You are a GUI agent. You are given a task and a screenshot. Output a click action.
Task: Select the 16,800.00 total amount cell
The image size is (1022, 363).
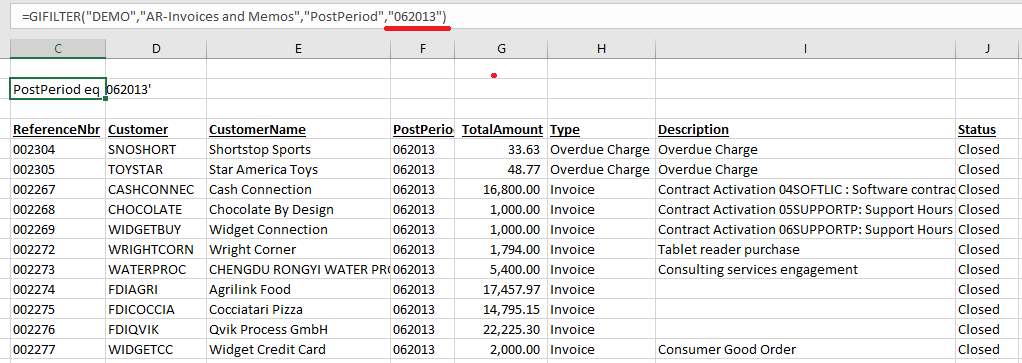click(501, 190)
